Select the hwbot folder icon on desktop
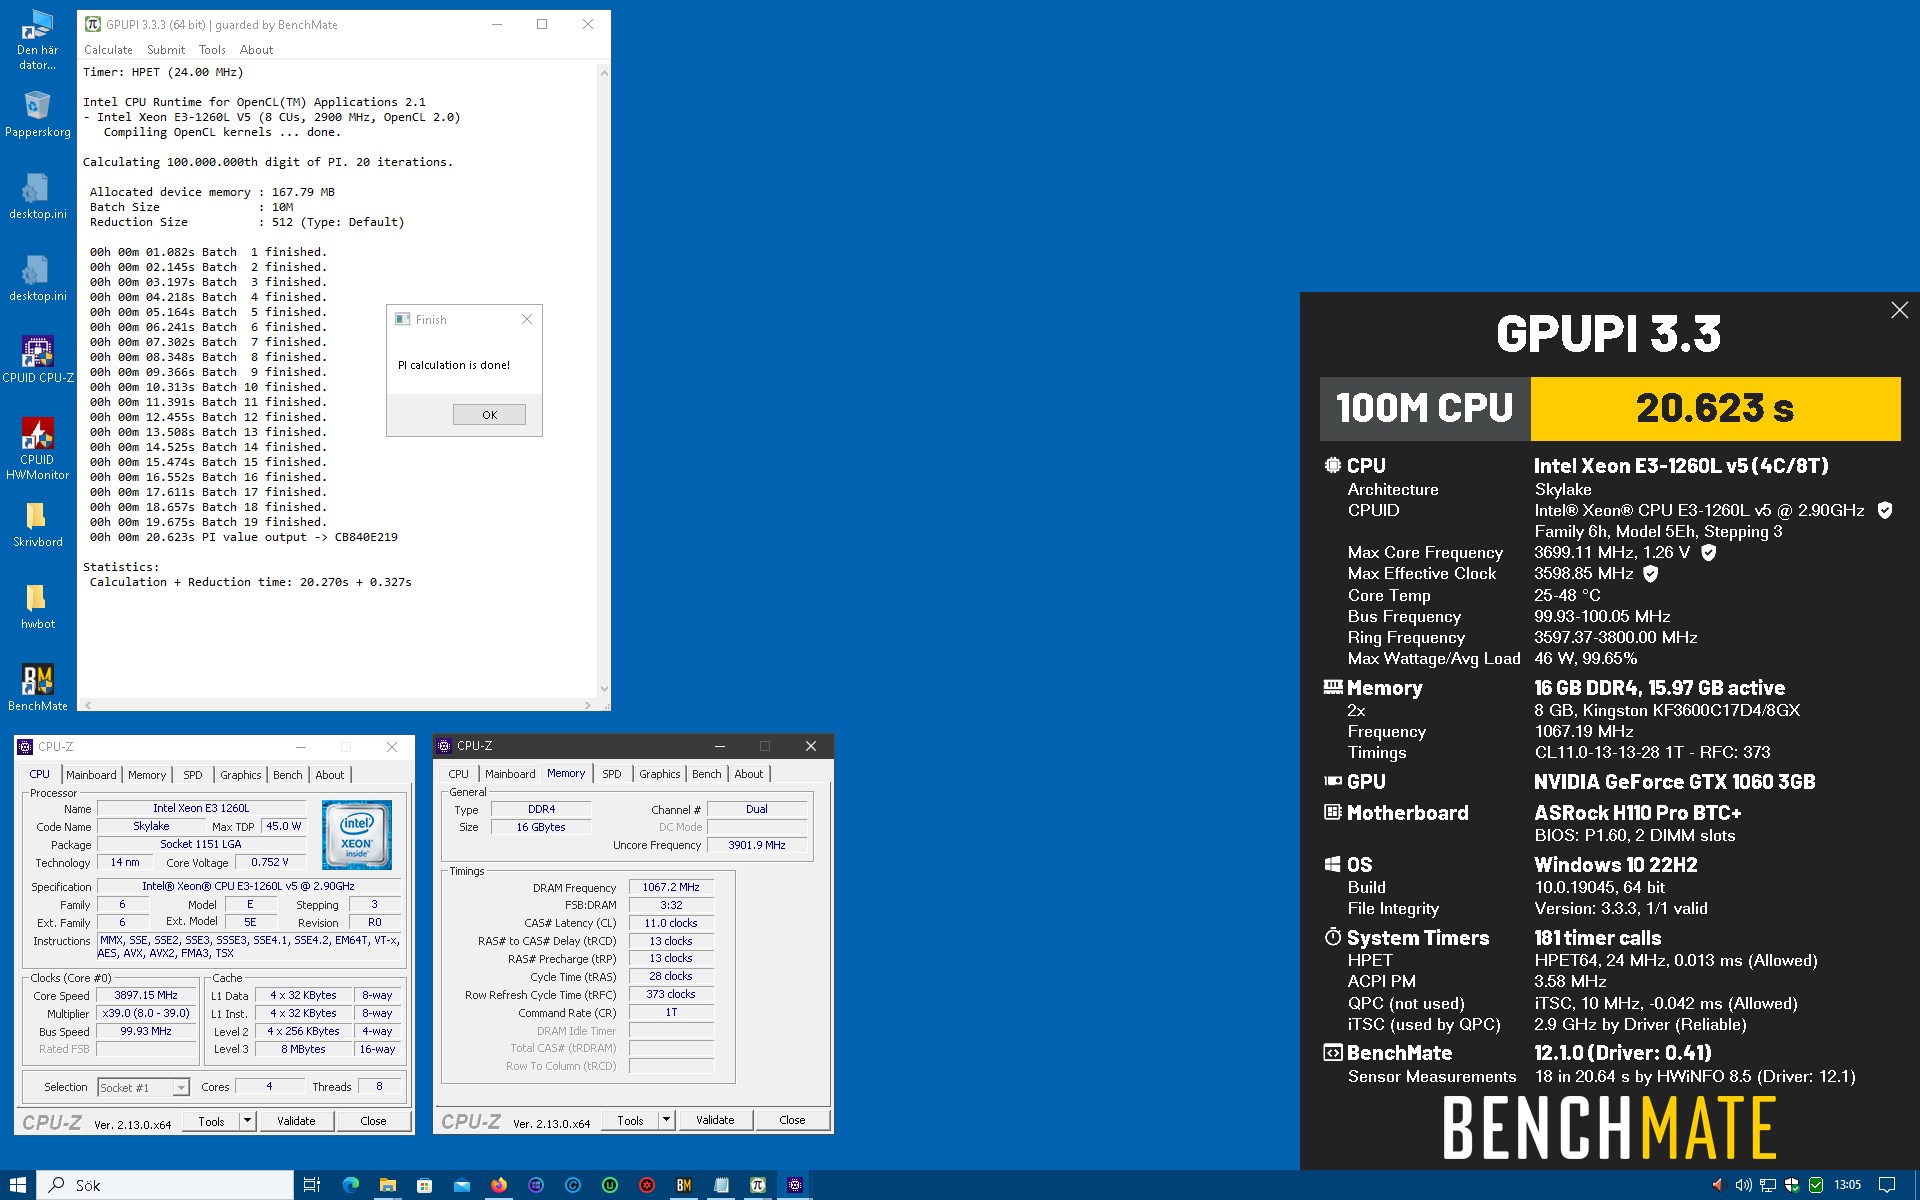The image size is (1920, 1200). tap(37, 606)
